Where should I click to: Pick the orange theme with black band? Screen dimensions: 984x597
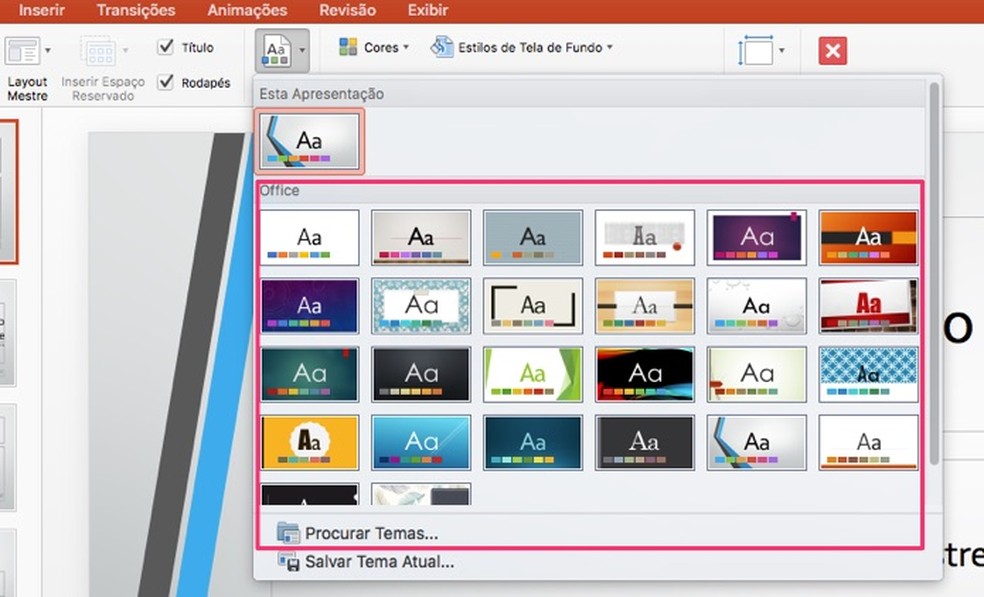coord(869,237)
